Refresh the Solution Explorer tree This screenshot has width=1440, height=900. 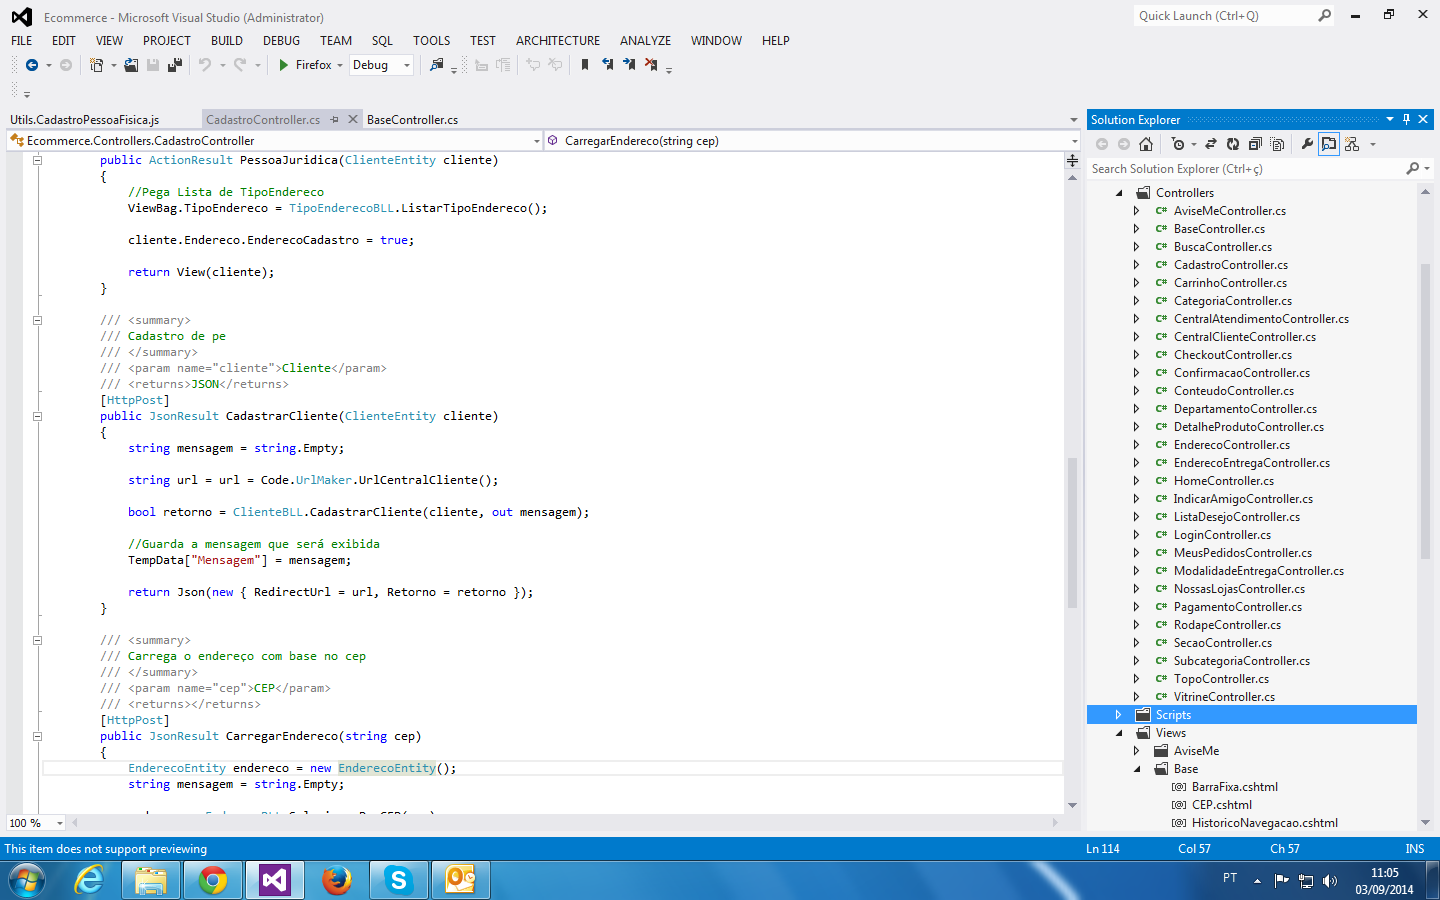click(1233, 144)
